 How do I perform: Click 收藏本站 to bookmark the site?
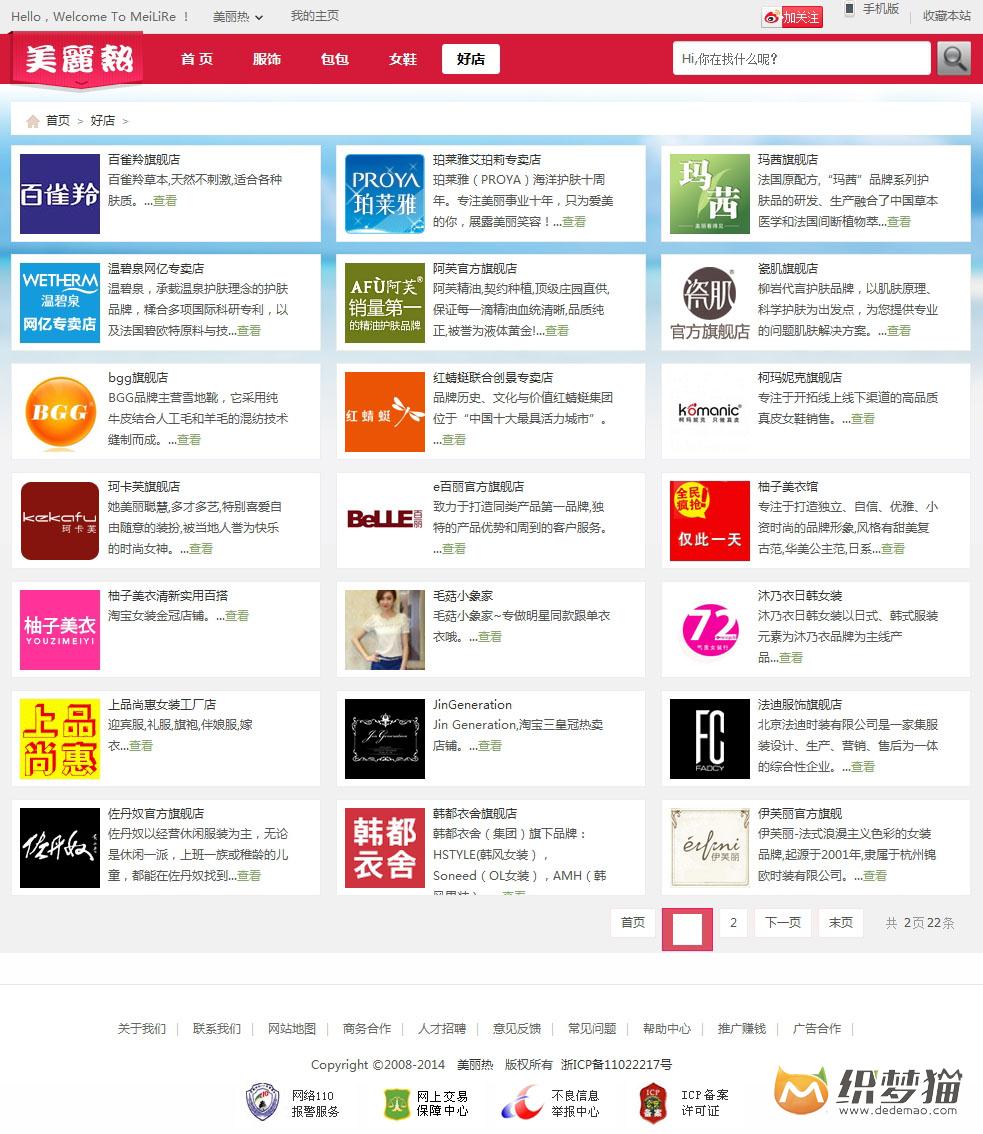tap(947, 16)
